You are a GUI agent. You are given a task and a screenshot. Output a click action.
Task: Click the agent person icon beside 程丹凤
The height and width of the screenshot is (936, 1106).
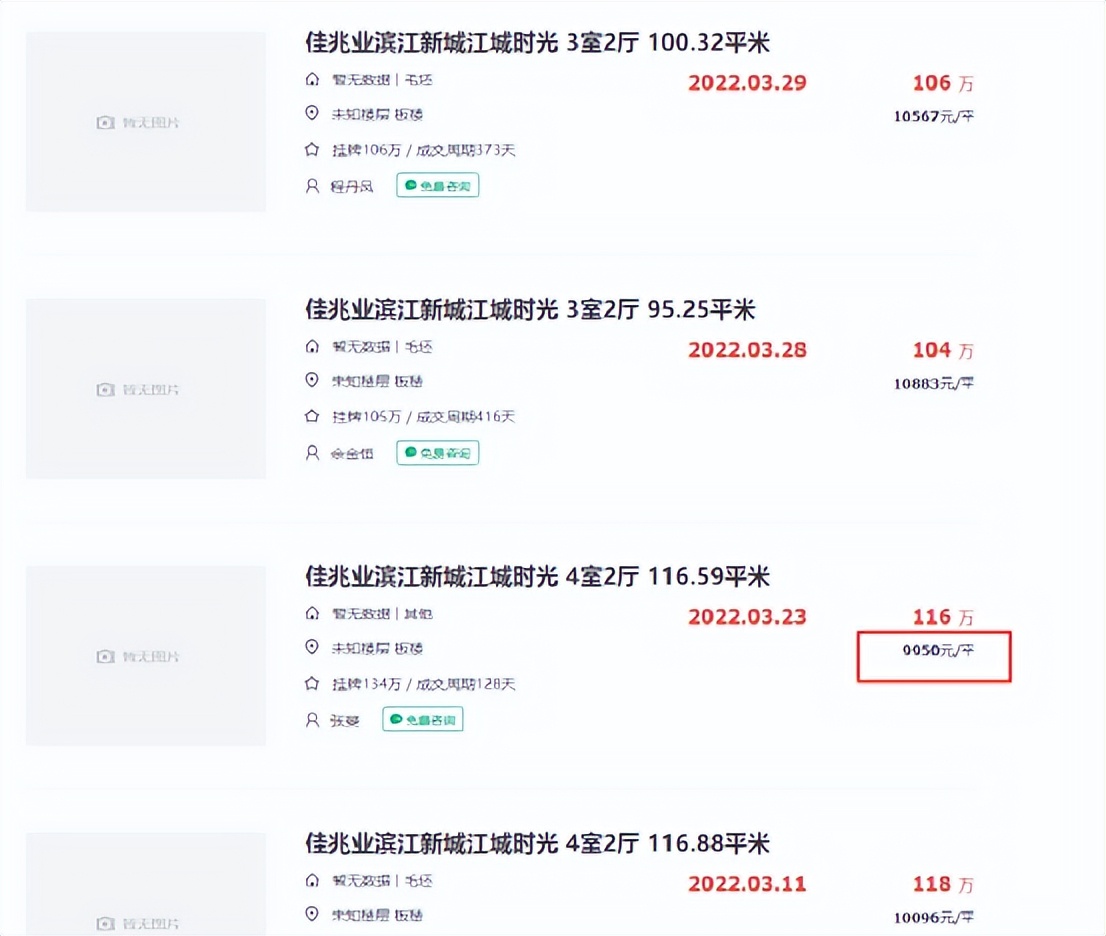[x=312, y=185]
